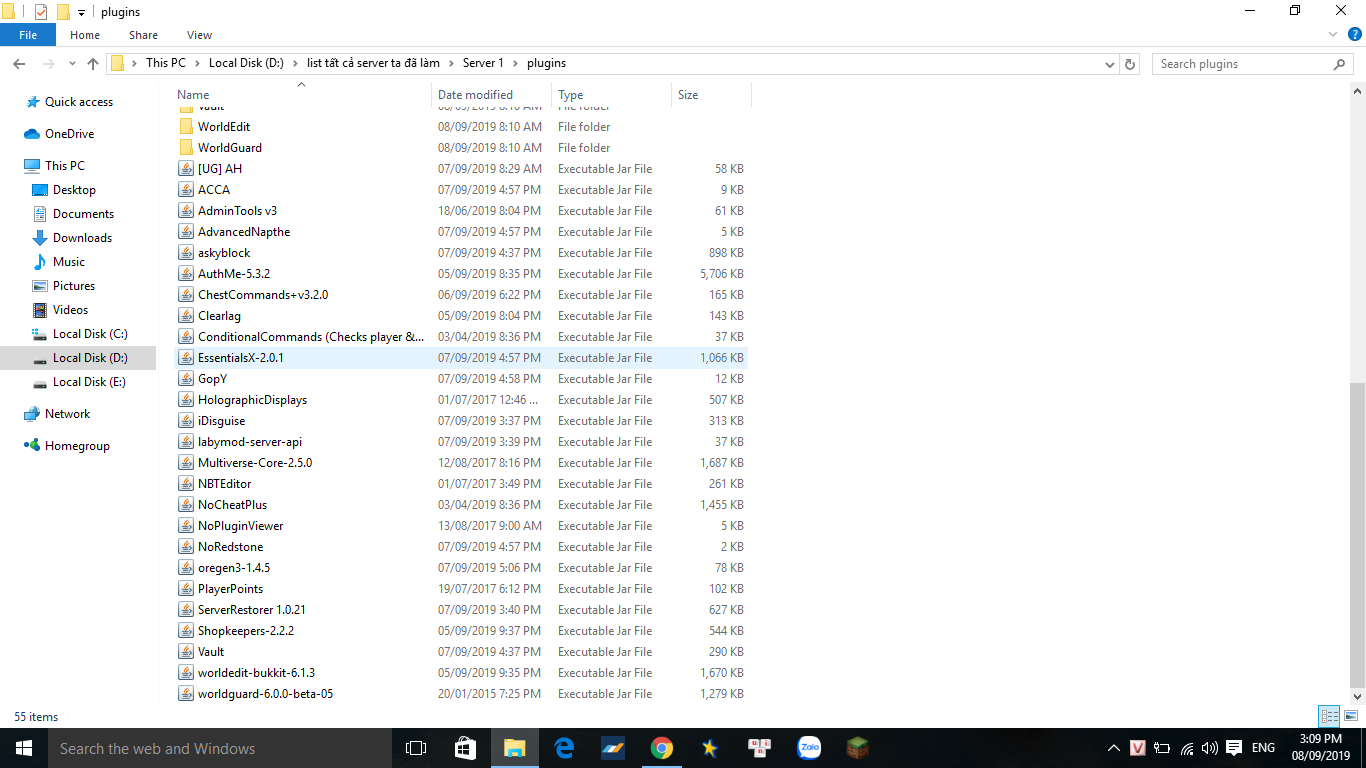Open the File menu
This screenshot has width=1366, height=768.
coord(28,35)
